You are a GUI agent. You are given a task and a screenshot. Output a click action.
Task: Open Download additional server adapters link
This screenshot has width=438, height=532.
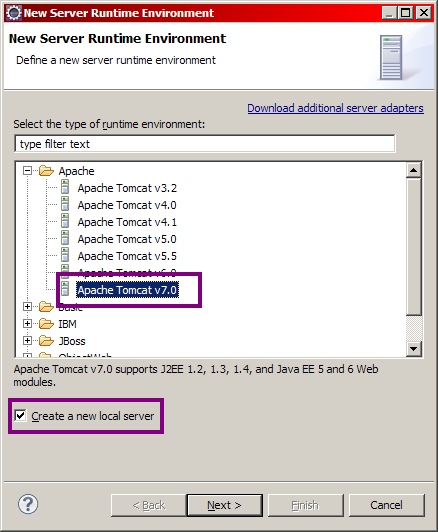[x=335, y=108]
